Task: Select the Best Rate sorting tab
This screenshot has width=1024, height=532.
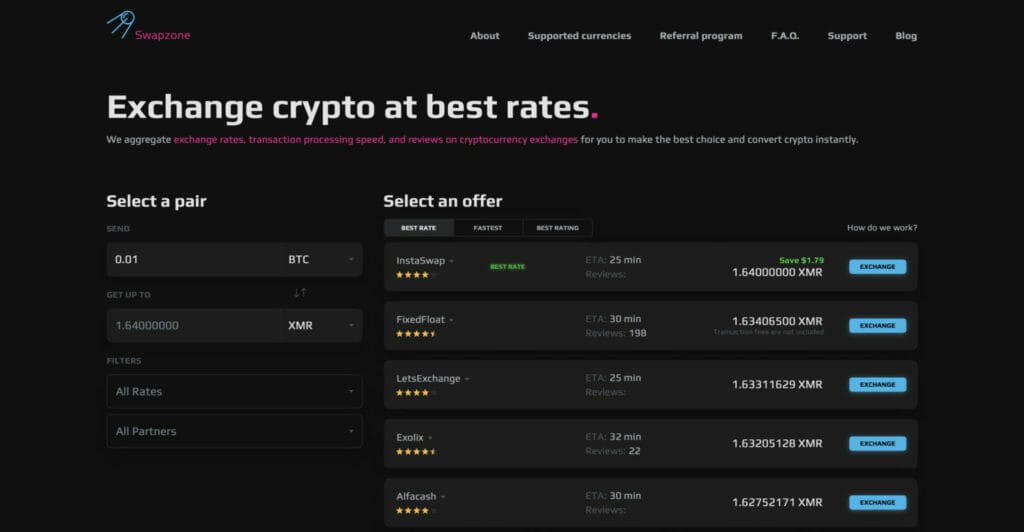Action: point(419,228)
